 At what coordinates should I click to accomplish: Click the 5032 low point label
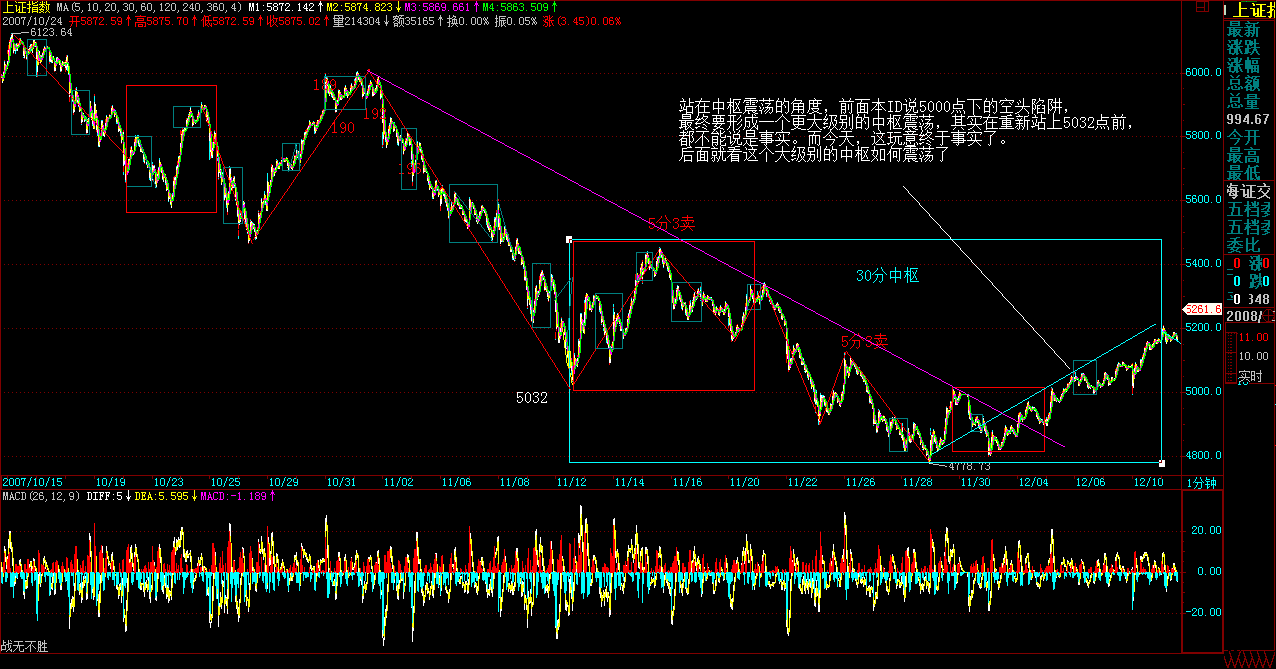531,398
